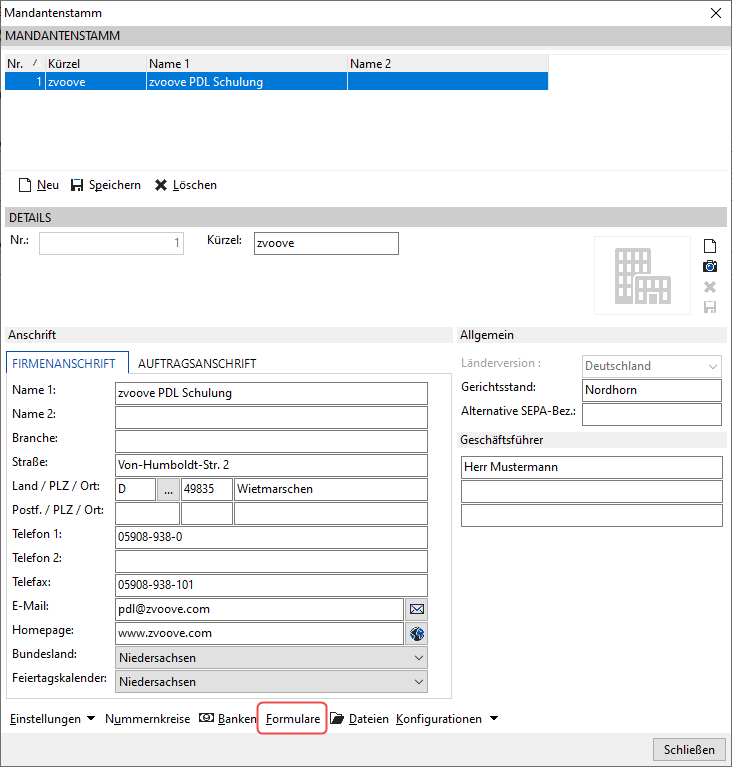Image resolution: width=732 pixels, height=767 pixels.
Task: Click the Speichern floppy disk icon
Action: point(77,185)
